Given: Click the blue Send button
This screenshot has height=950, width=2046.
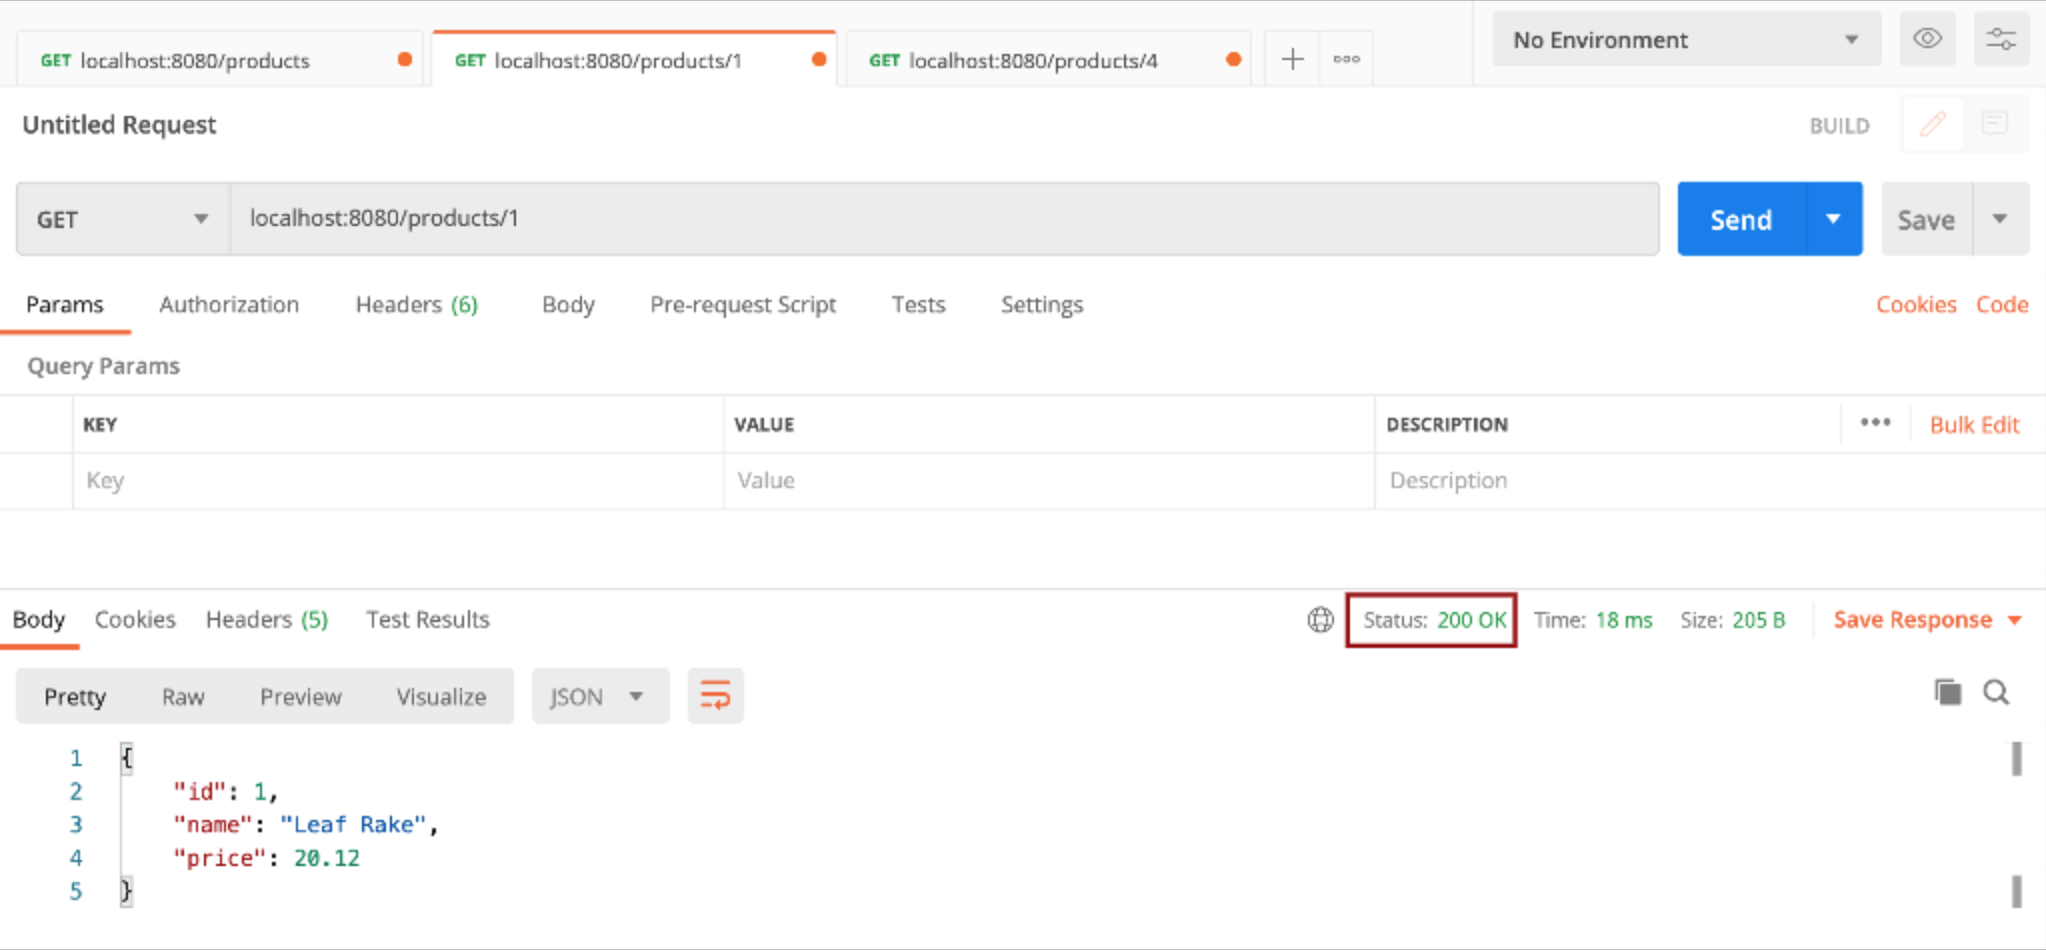Looking at the screenshot, I should tap(1741, 220).
